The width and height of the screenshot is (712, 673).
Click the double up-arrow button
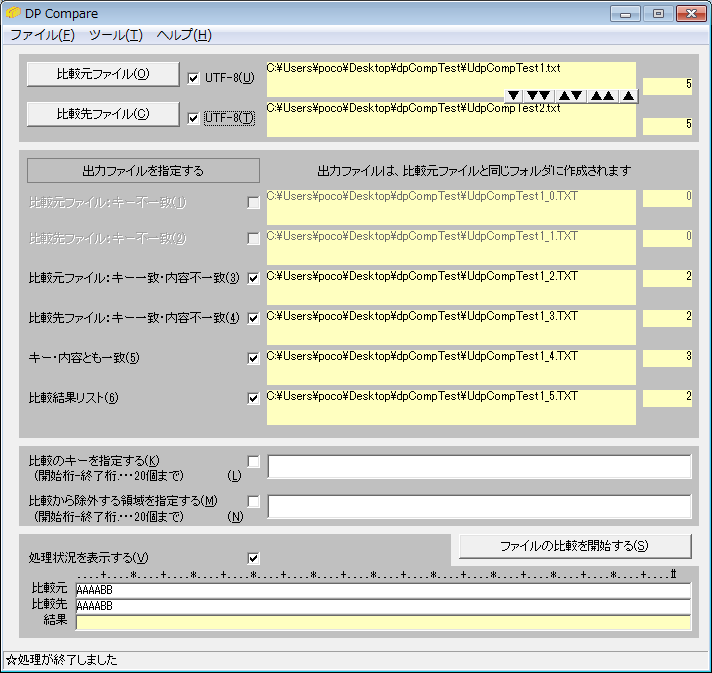(x=602, y=96)
